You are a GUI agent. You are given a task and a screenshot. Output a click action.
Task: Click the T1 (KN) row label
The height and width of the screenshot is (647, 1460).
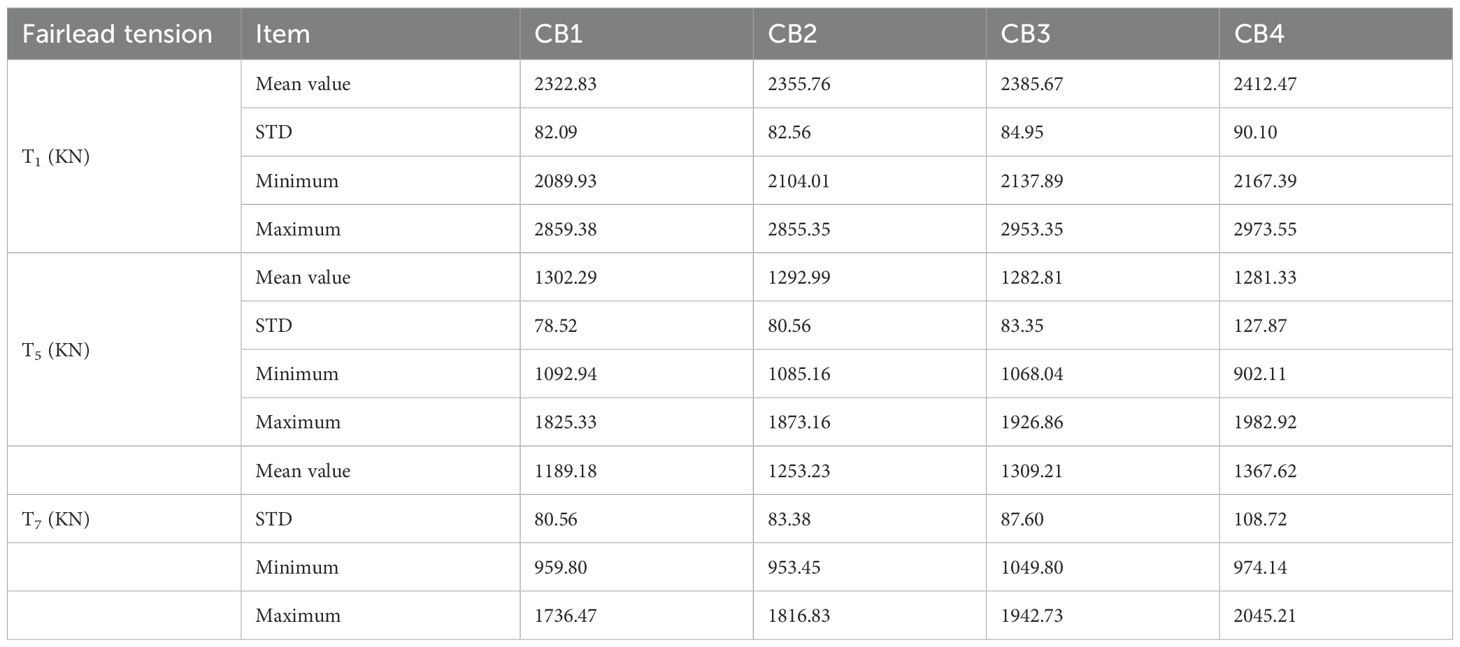tap(56, 157)
